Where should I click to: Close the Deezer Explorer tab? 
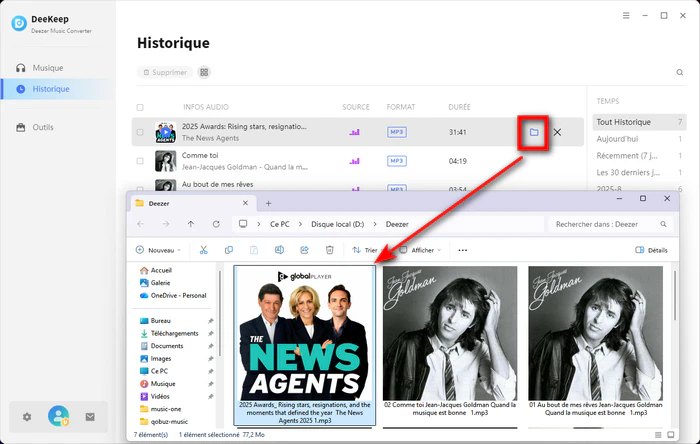[245, 203]
